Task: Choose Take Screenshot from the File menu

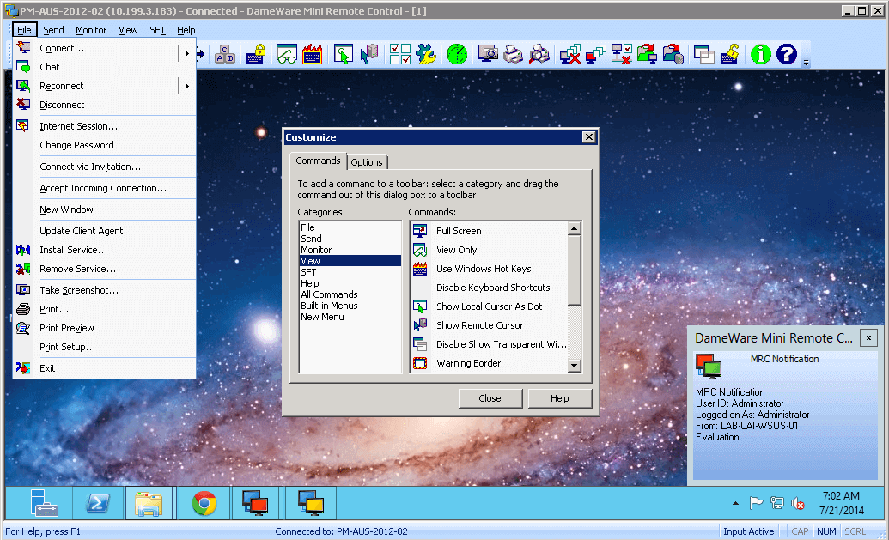Action: 104,290
